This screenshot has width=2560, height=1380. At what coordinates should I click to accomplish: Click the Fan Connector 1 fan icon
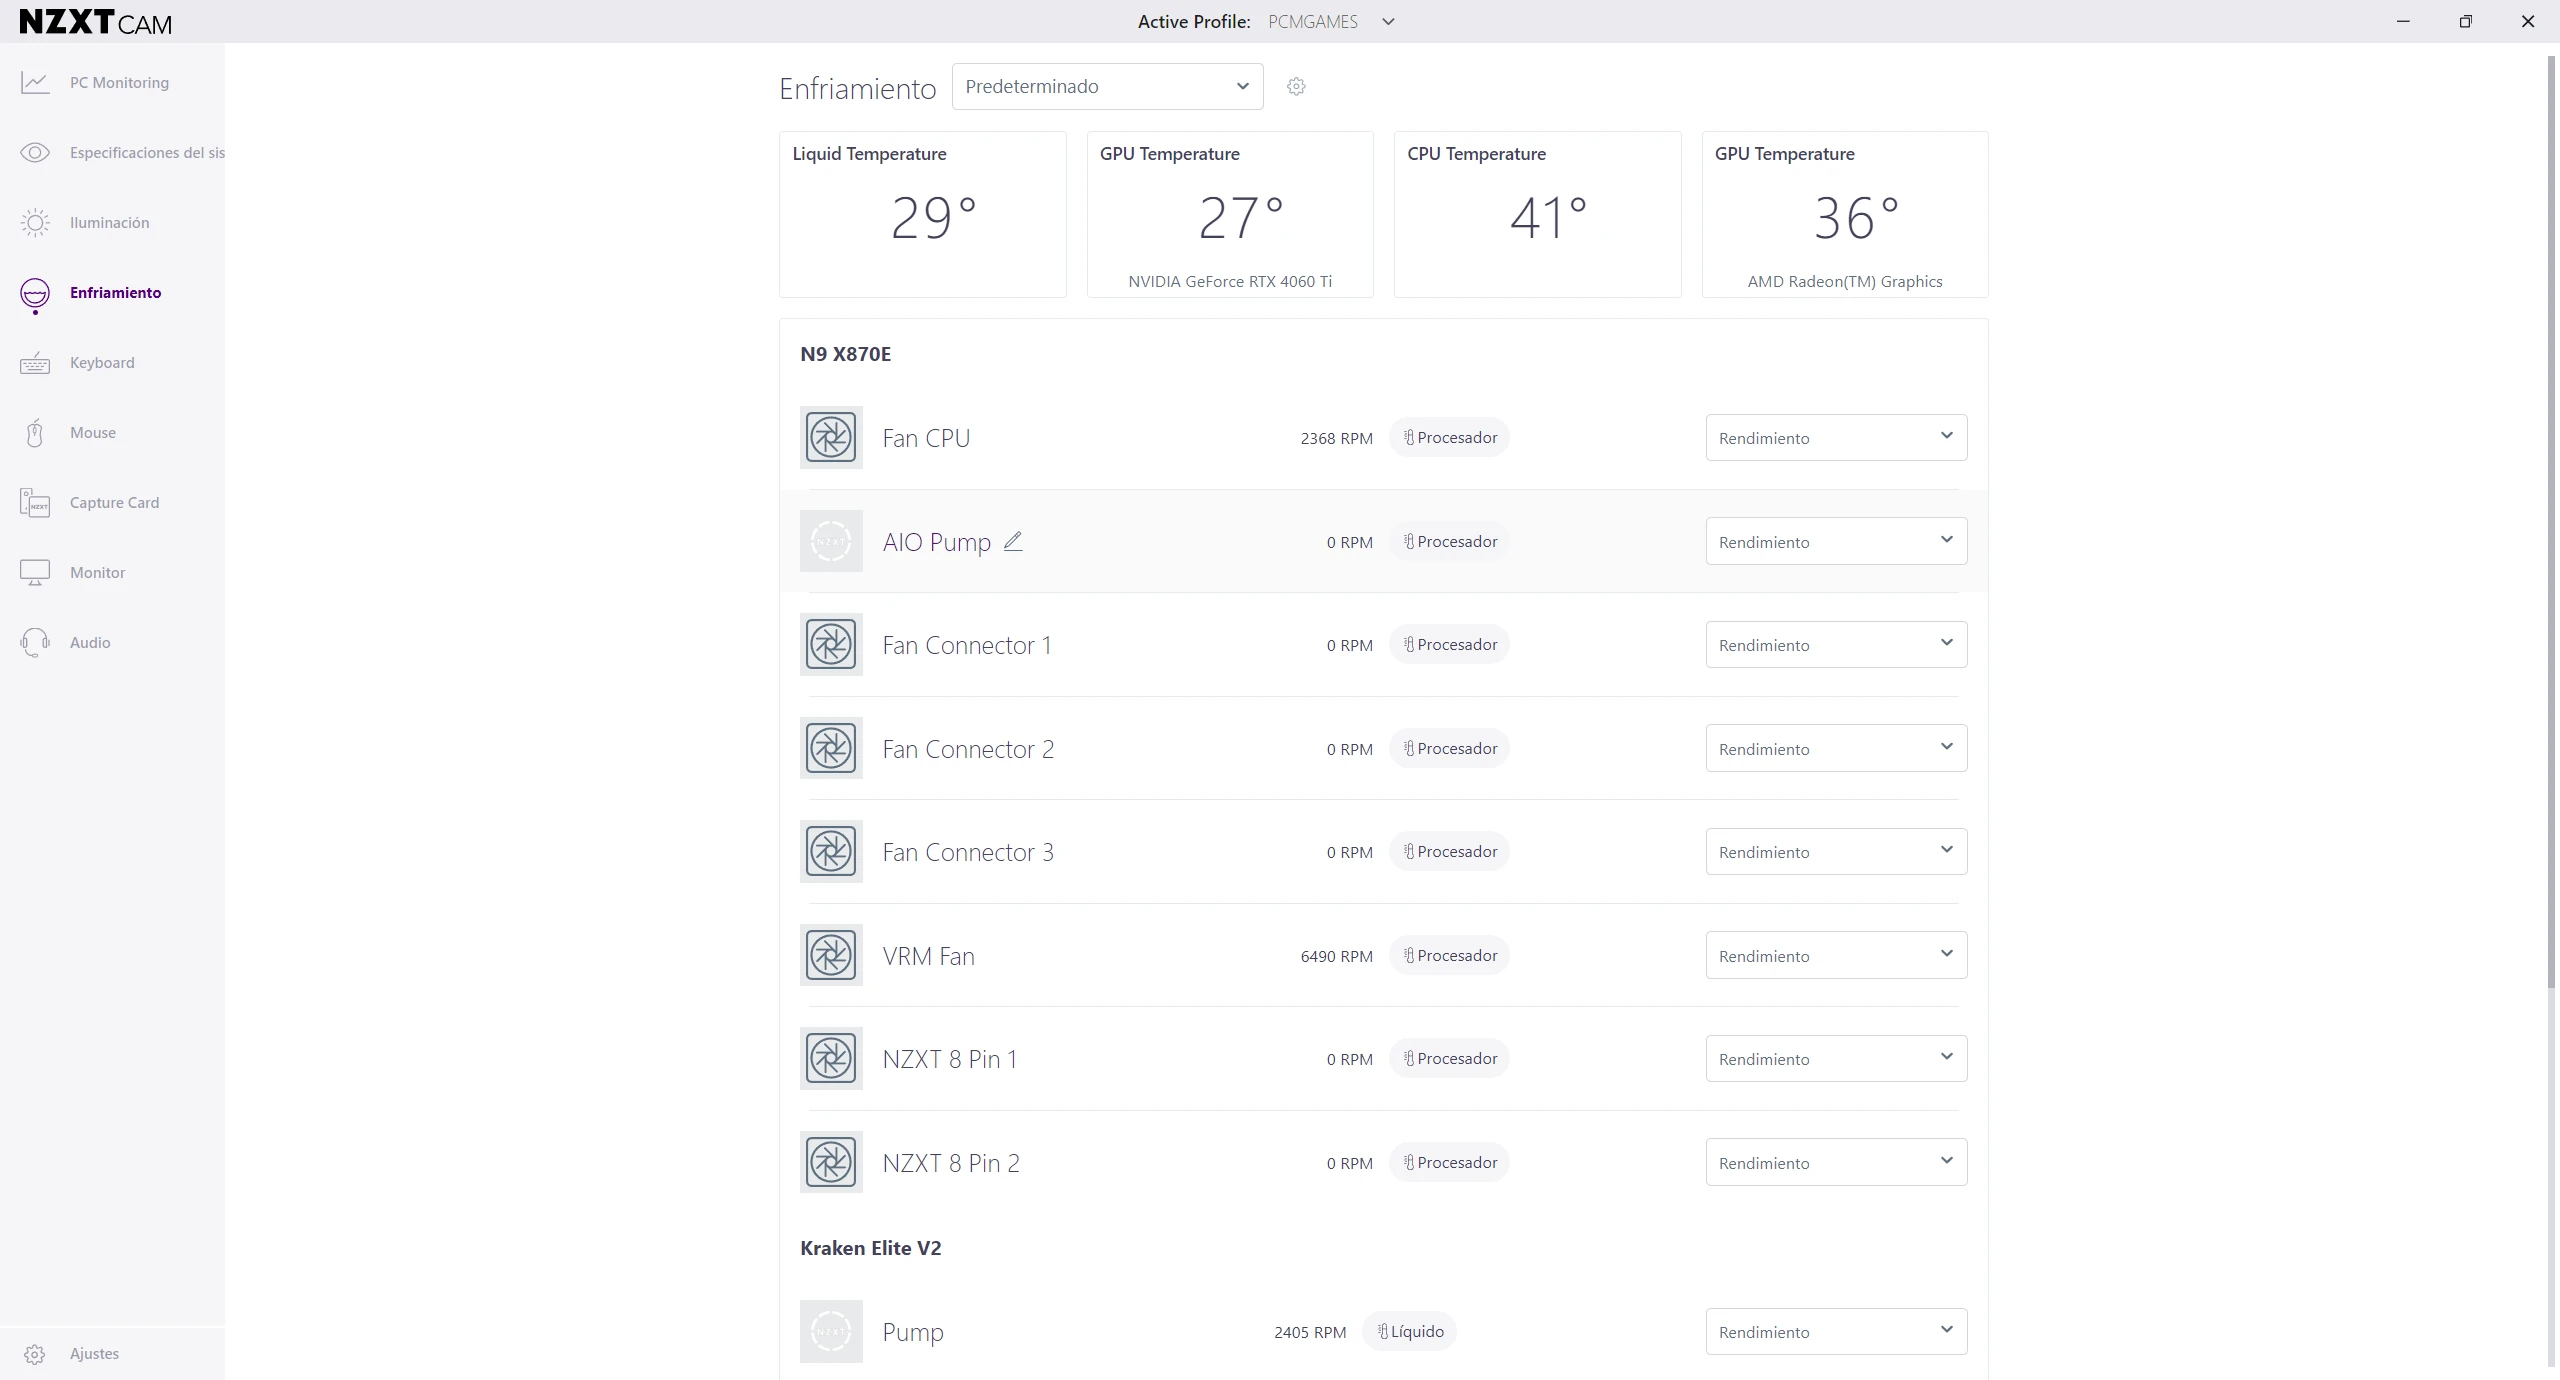pos(831,644)
